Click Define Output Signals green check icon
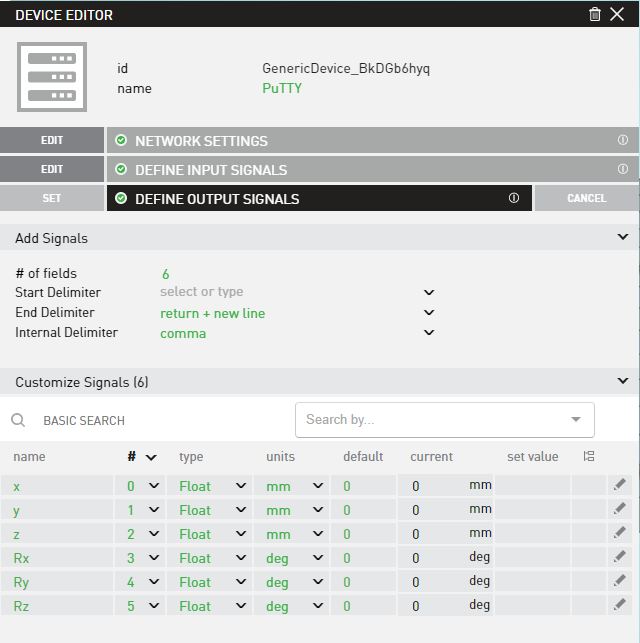Viewport: 640px width, 643px height. 121,198
